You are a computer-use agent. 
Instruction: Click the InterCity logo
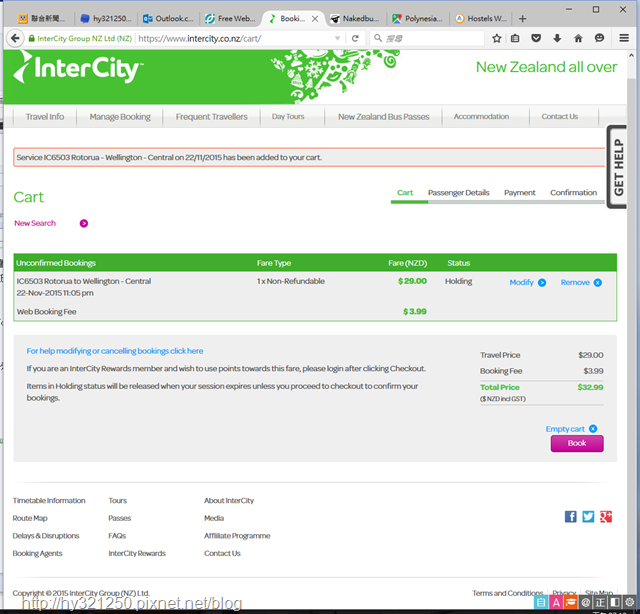pyautogui.click(x=78, y=68)
